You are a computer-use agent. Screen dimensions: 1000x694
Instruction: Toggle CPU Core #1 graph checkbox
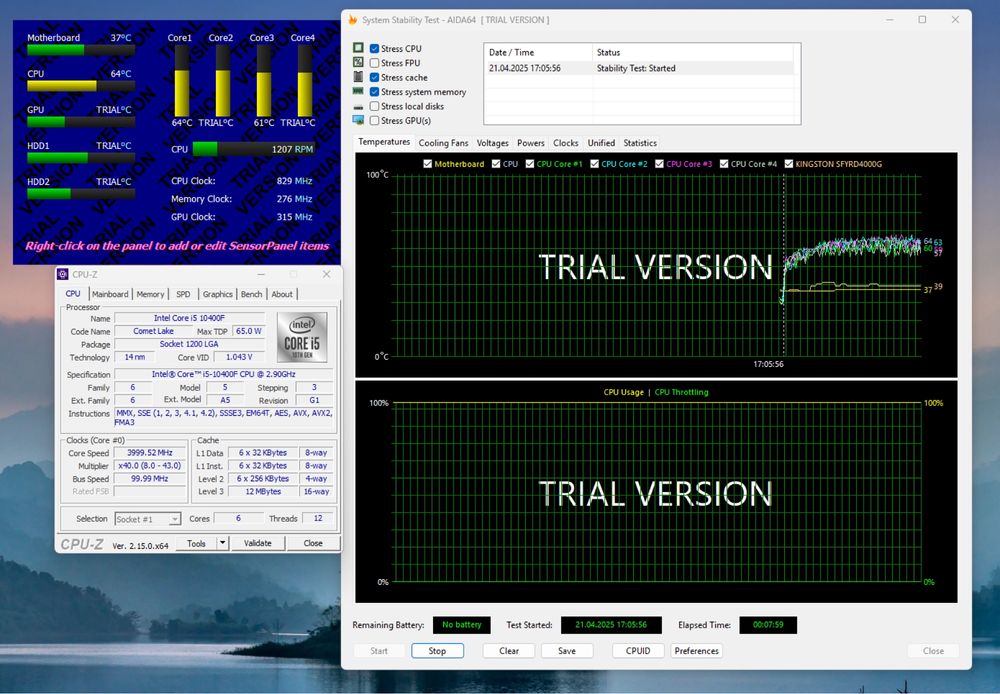pyautogui.click(x=530, y=164)
